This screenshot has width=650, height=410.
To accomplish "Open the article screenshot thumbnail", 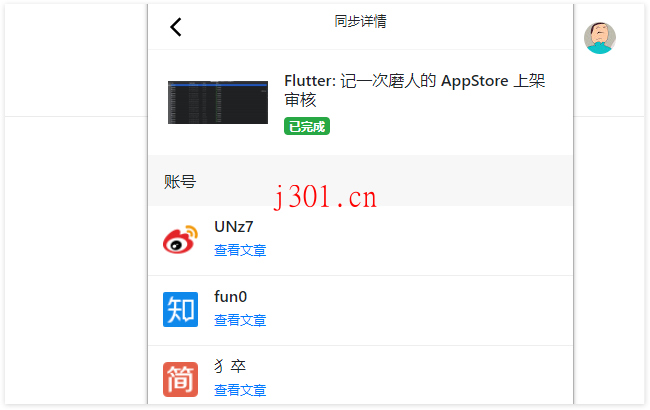I will [x=218, y=102].
